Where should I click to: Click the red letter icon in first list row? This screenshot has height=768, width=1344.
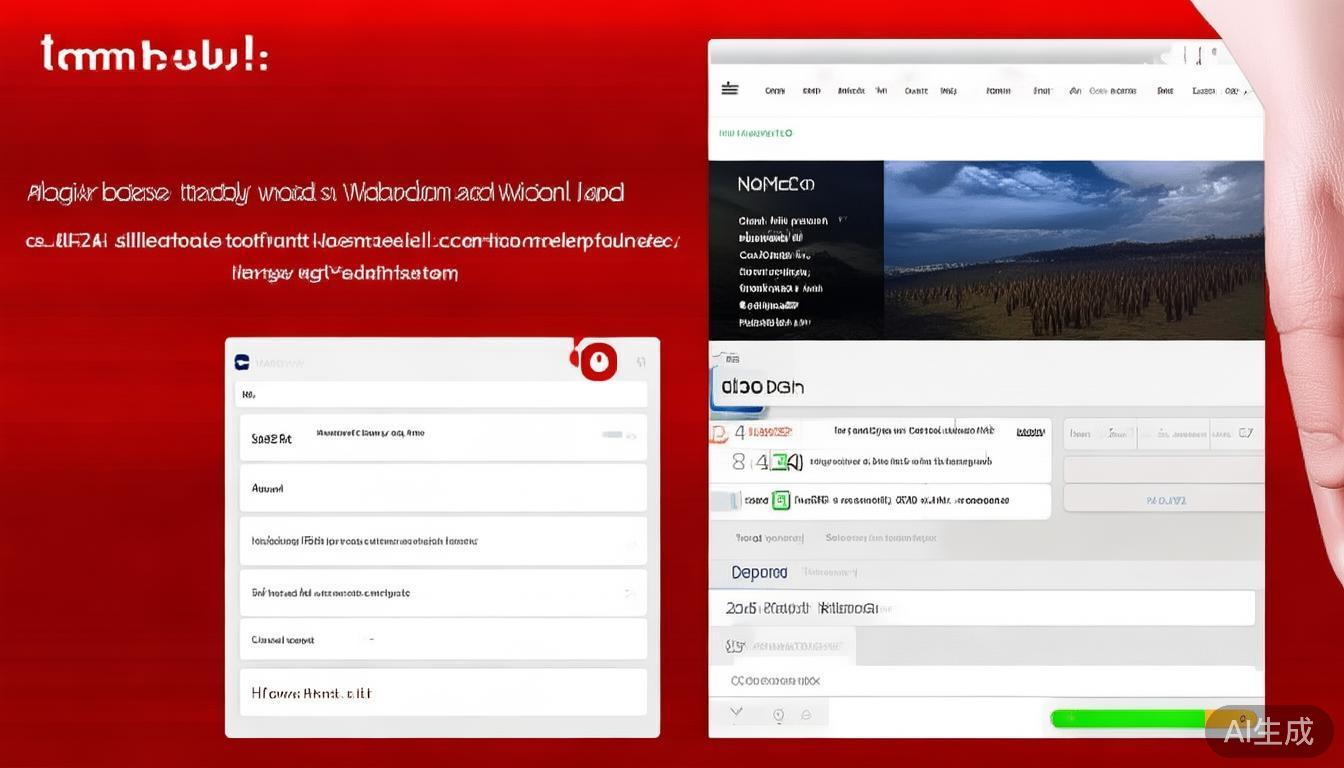(717, 432)
